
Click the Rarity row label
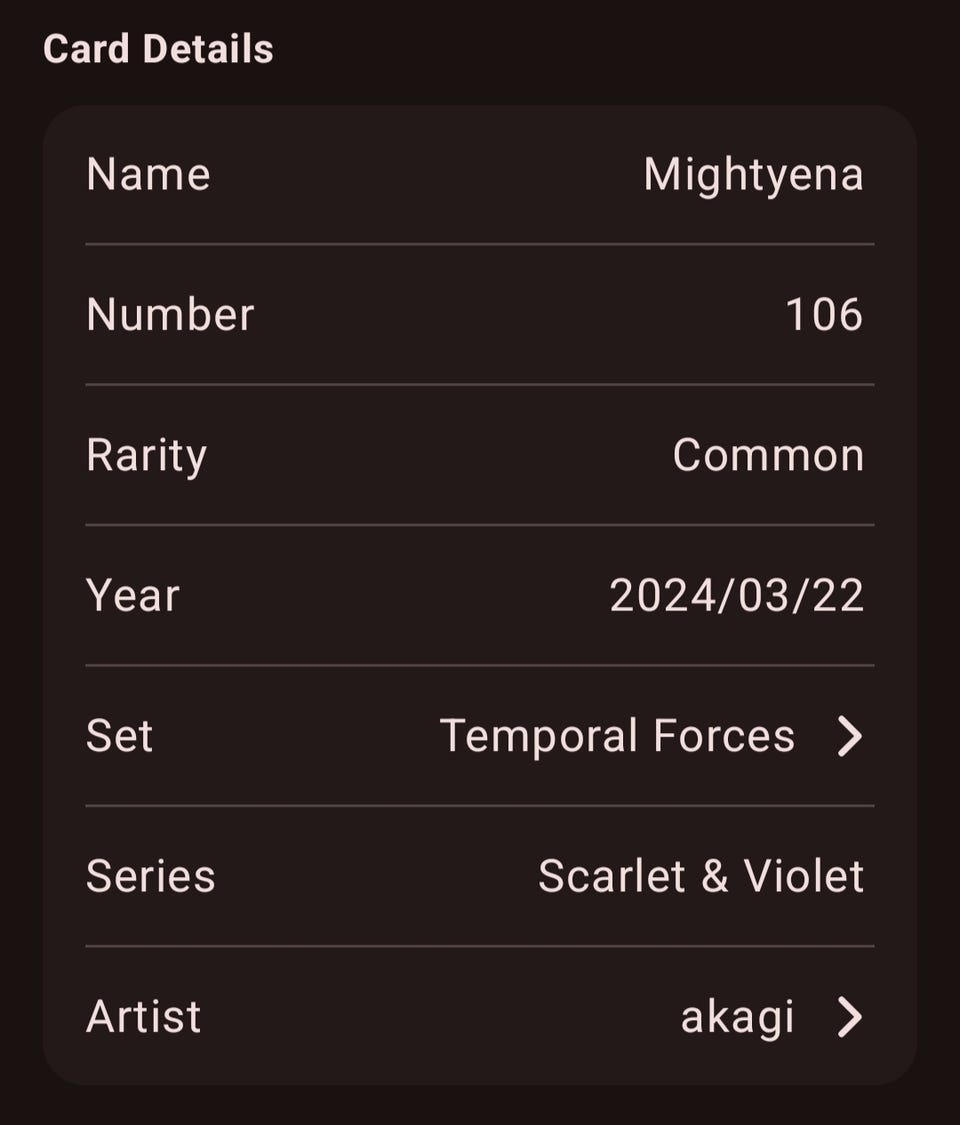point(146,456)
